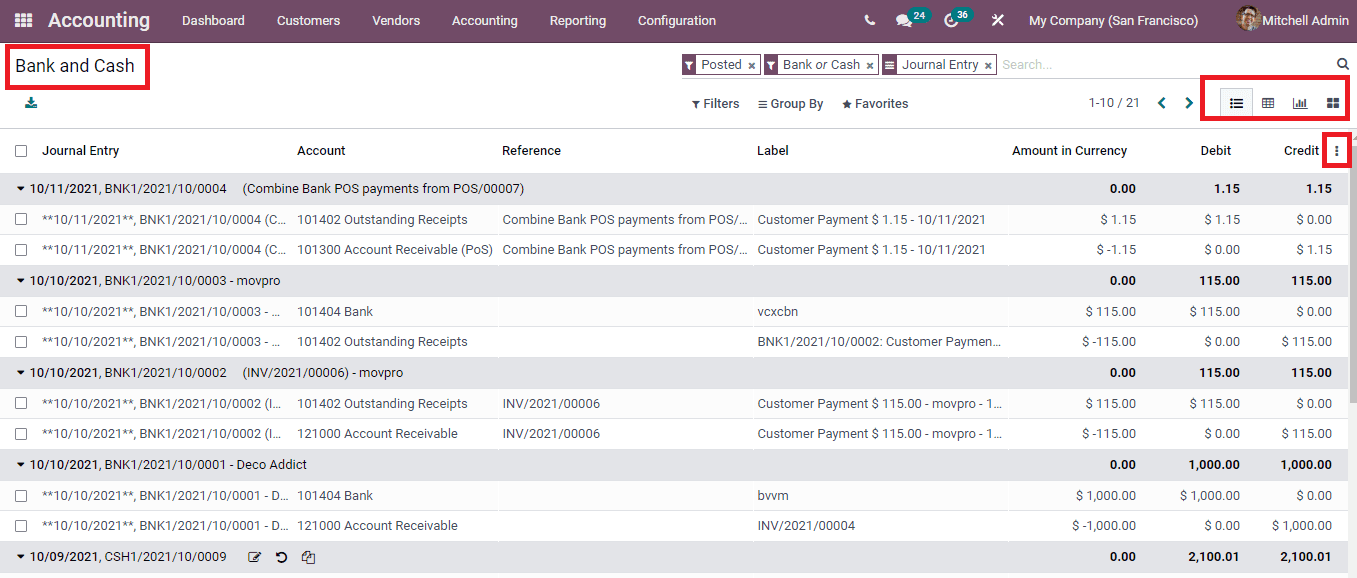Edit the CSH1/2021/10/0009 entry with the pencil icon
The image size is (1357, 578).
[x=255, y=557]
